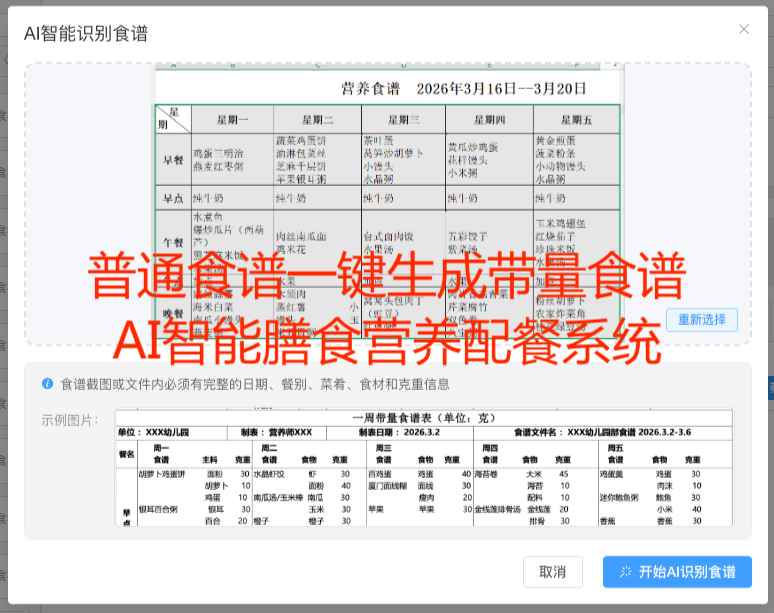Click the hint text about 食谱截图或文件
Screen dimensions: 774x613
pos(254,384)
